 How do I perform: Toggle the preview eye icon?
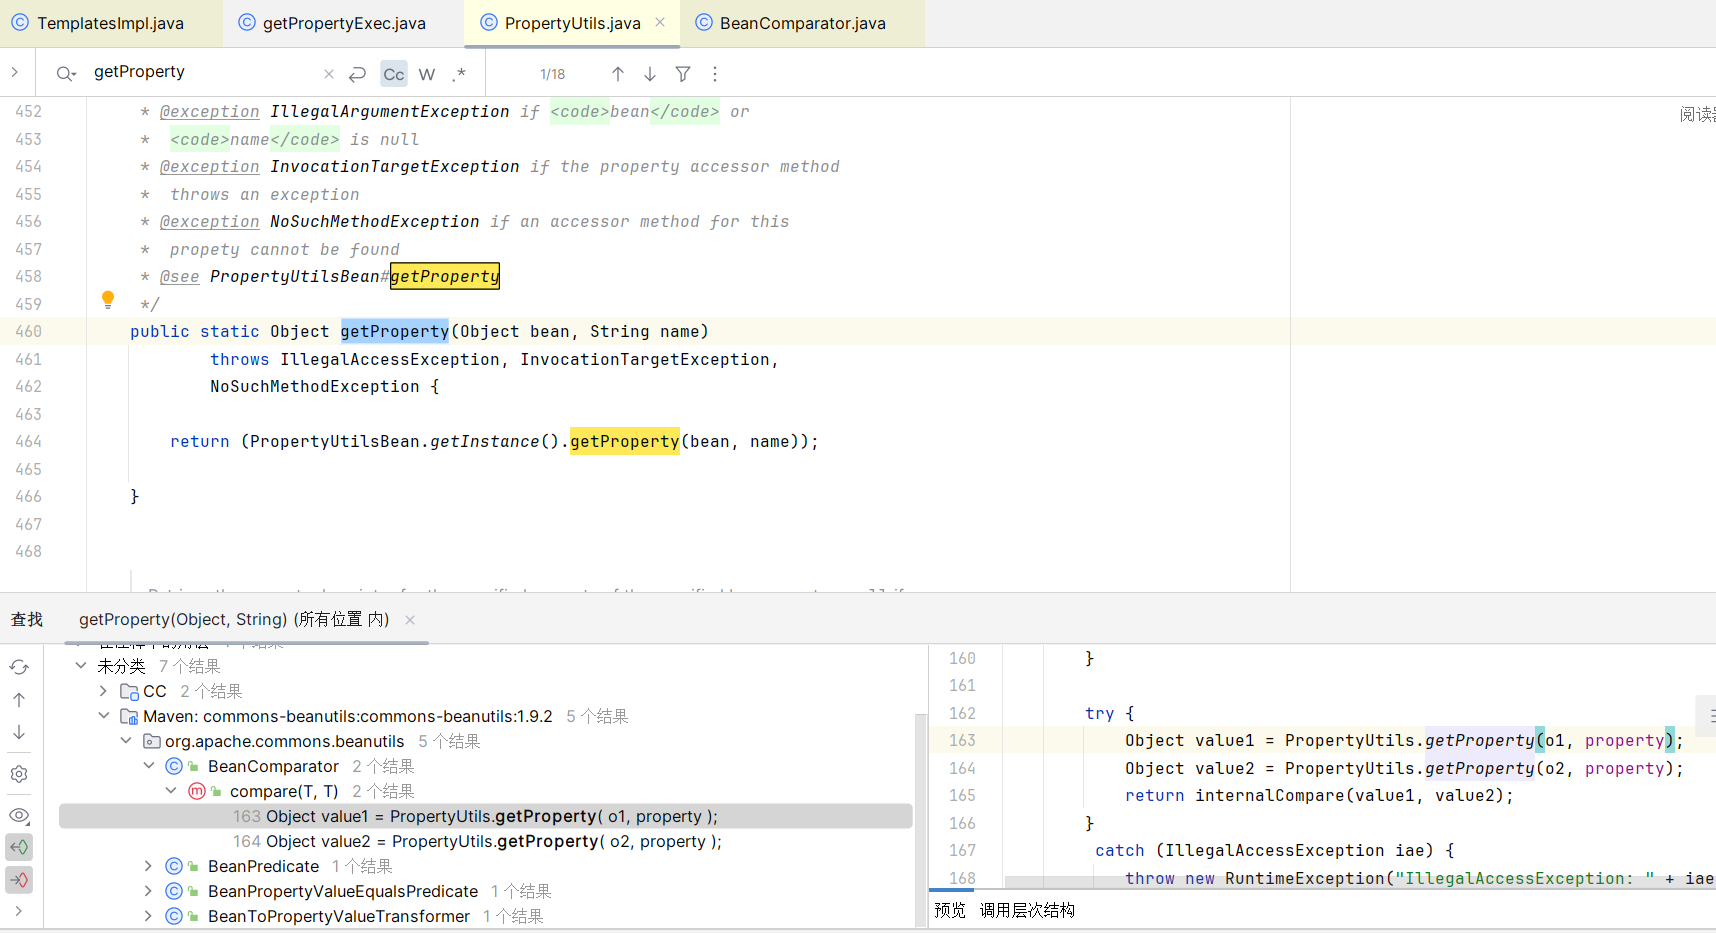[19, 815]
